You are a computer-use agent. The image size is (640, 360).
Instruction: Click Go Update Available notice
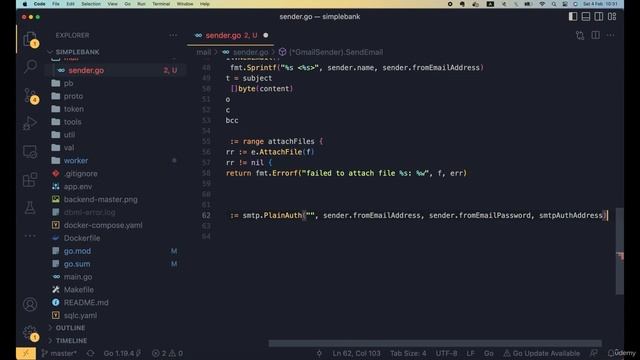(541, 353)
